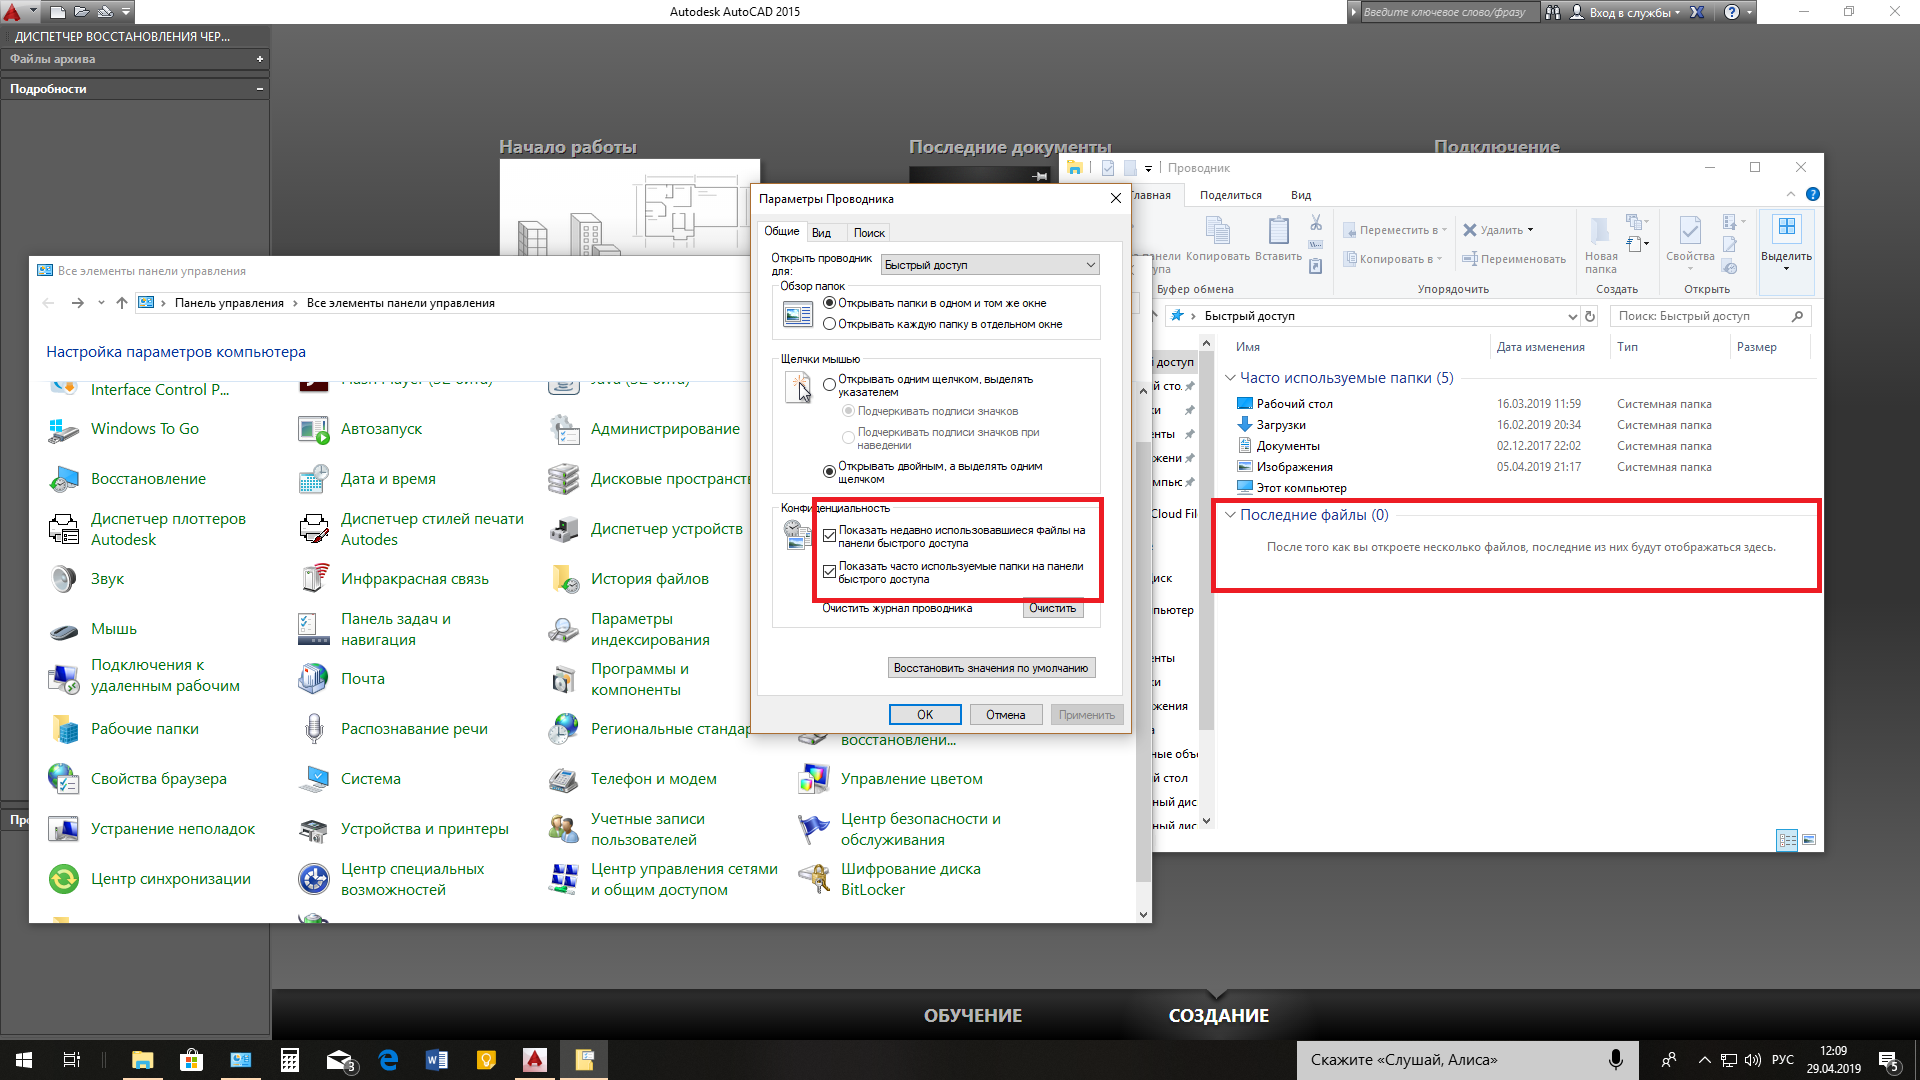Viewport: 1920px width, 1080px height.
Task: Click Select (Выделить) icon in ribbon
Action: click(x=1786, y=229)
